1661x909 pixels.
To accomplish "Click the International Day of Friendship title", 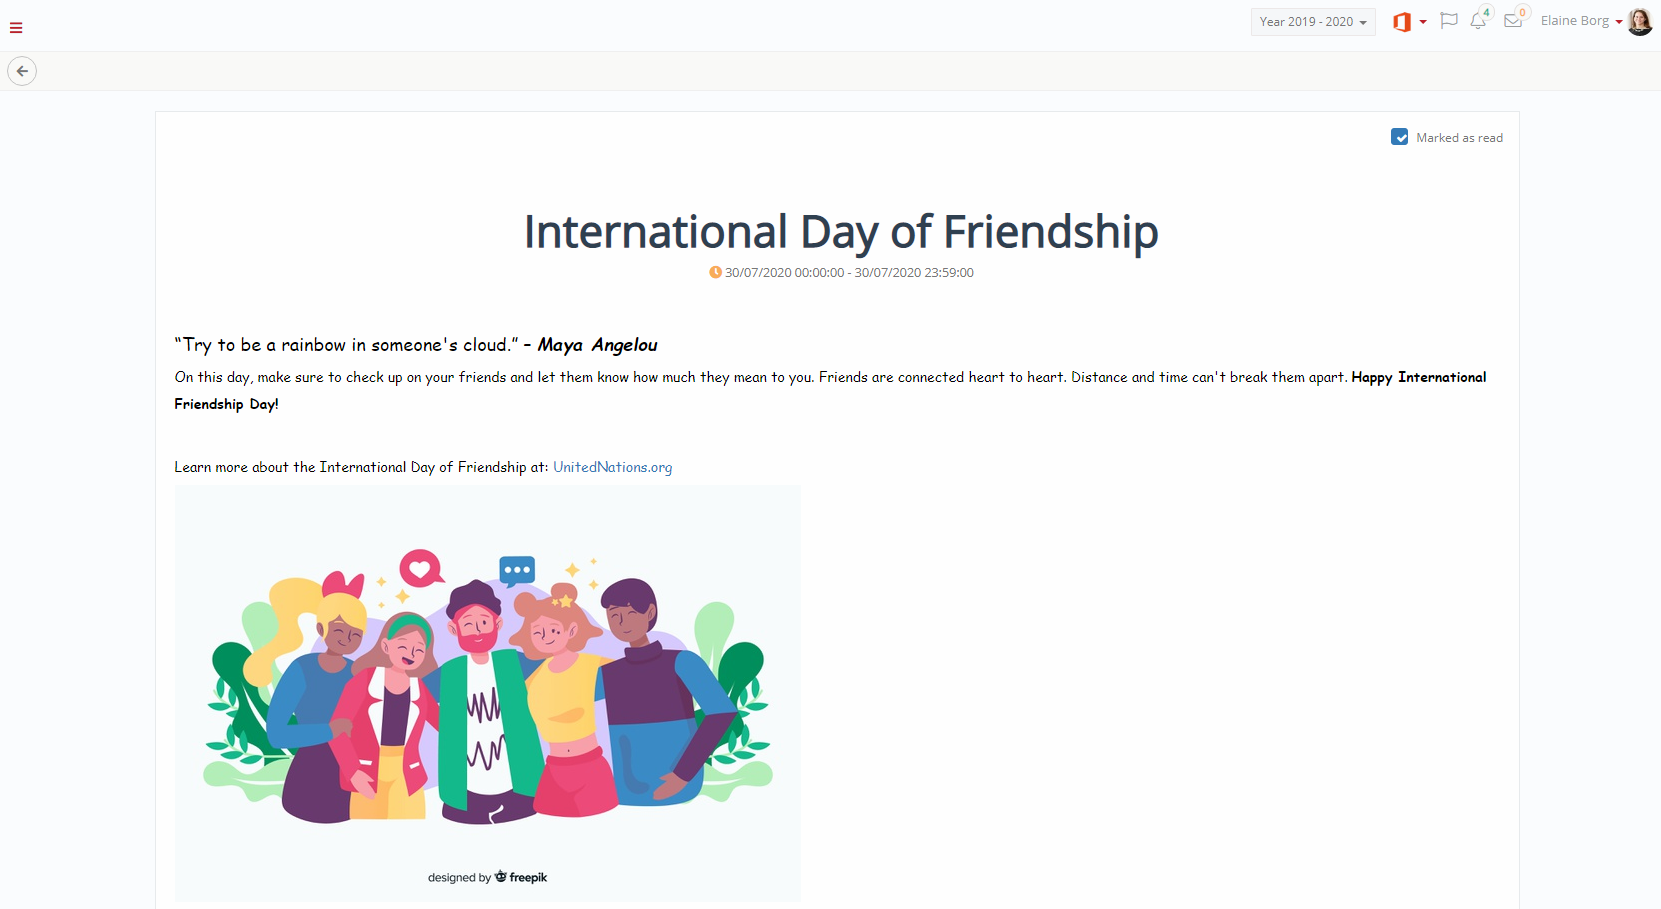I will coord(841,232).
